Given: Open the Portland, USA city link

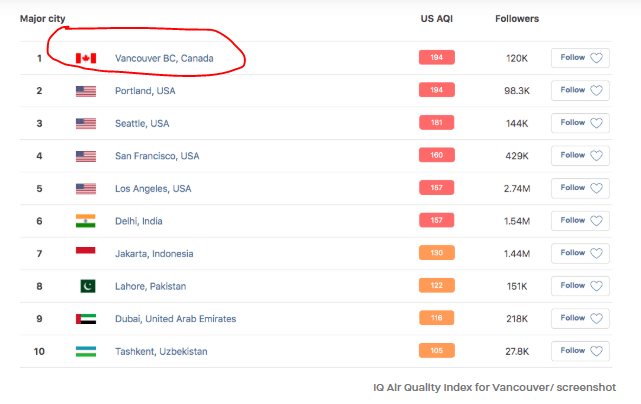Looking at the screenshot, I should click(144, 91).
